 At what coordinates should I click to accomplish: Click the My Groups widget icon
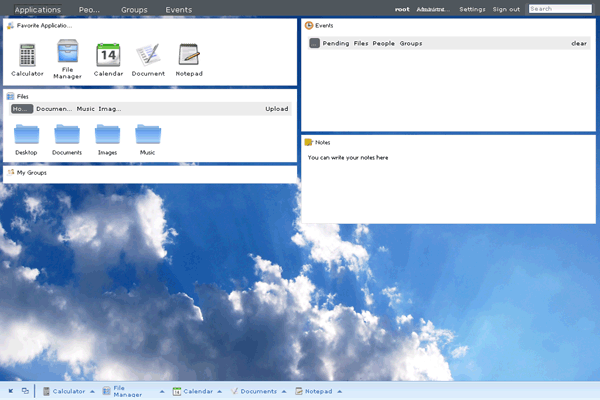click(x=11, y=172)
